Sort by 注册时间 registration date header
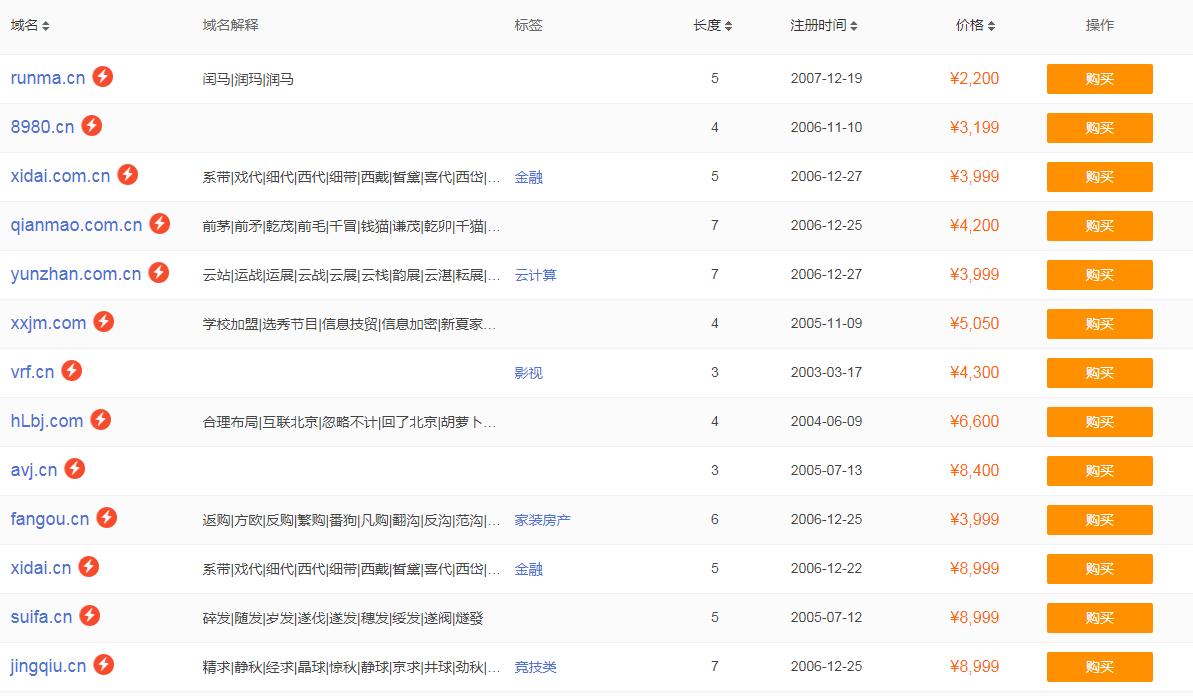The image size is (1193, 696). pyautogui.click(x=823, y=25)
